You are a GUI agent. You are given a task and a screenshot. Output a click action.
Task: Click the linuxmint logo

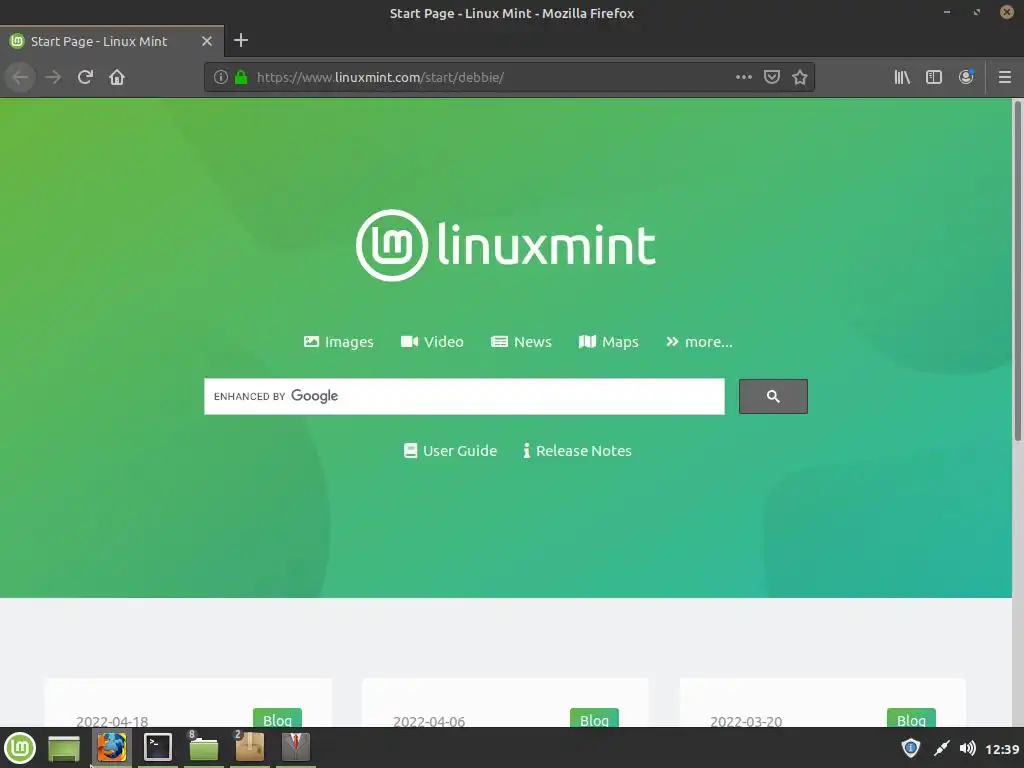(x=506, y=246)
